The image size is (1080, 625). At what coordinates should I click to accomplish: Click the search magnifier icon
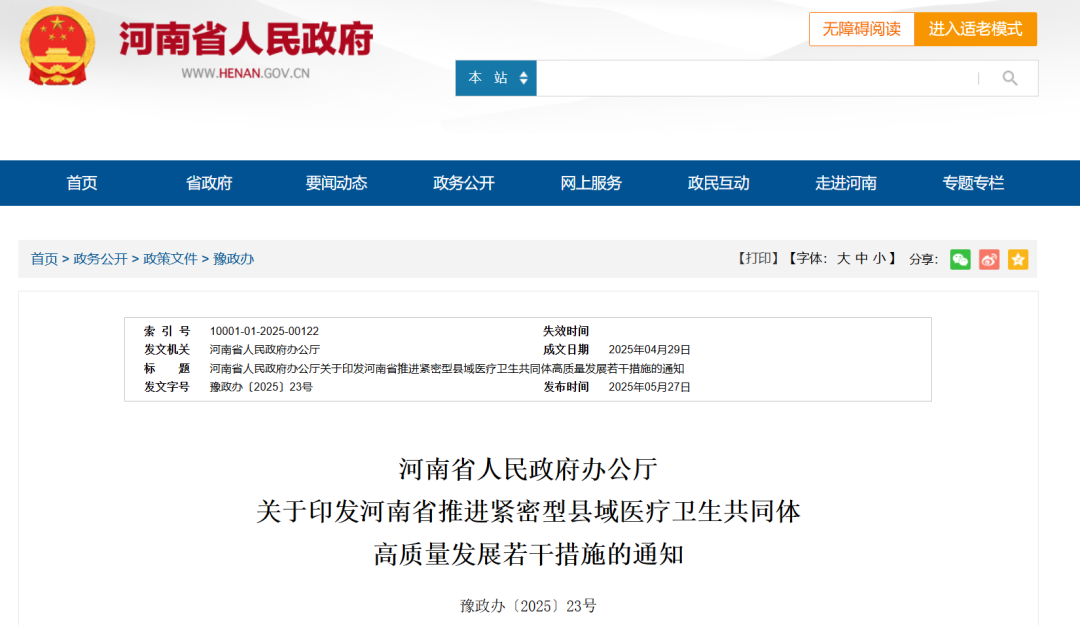pyautogui.click(x=1010, y=78)
